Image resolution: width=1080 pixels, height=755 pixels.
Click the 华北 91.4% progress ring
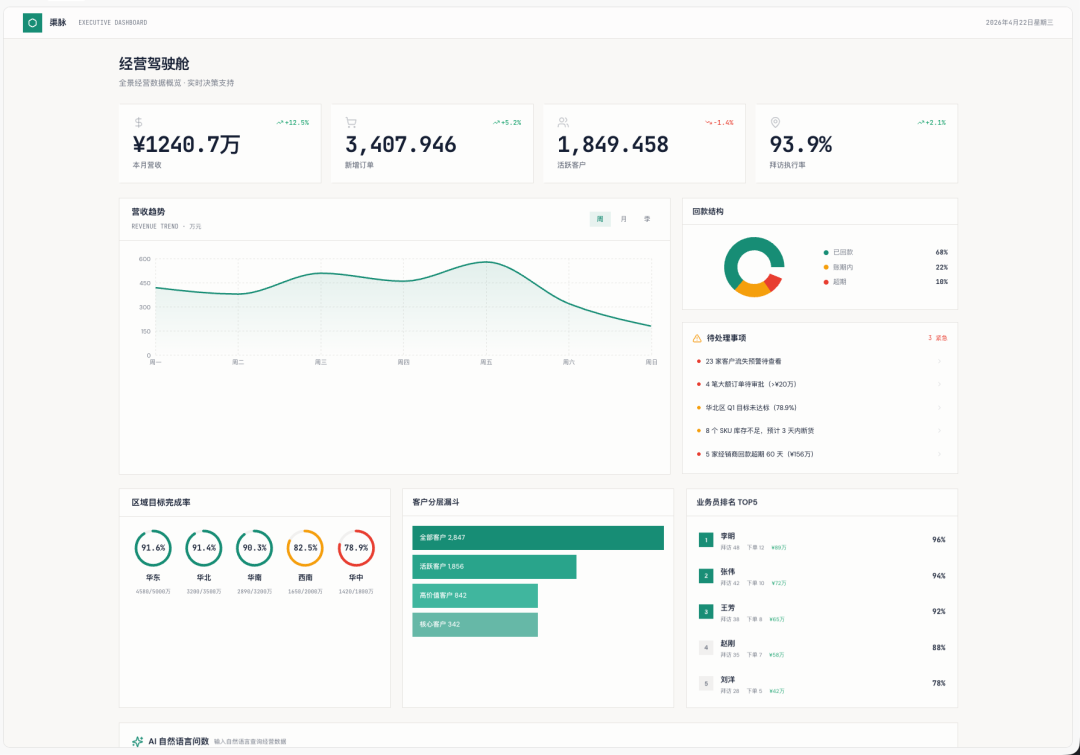tap(204, 548)
